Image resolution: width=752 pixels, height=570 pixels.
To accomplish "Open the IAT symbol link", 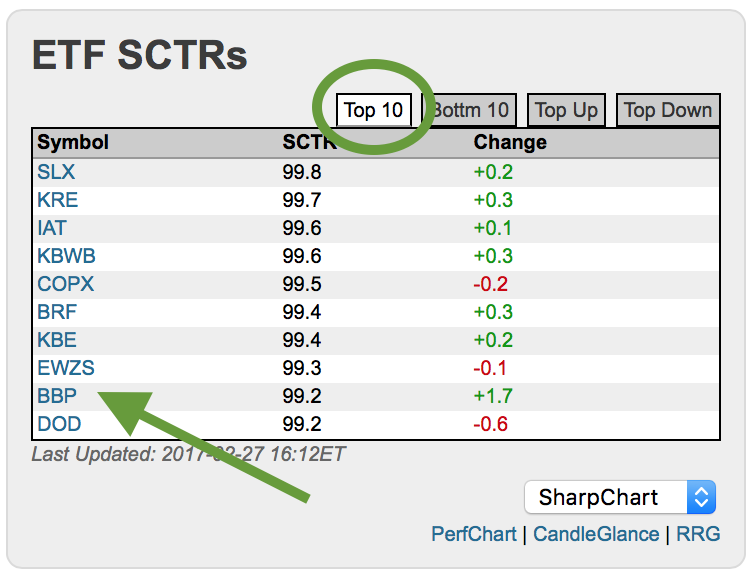I will (x=52, y=228).
